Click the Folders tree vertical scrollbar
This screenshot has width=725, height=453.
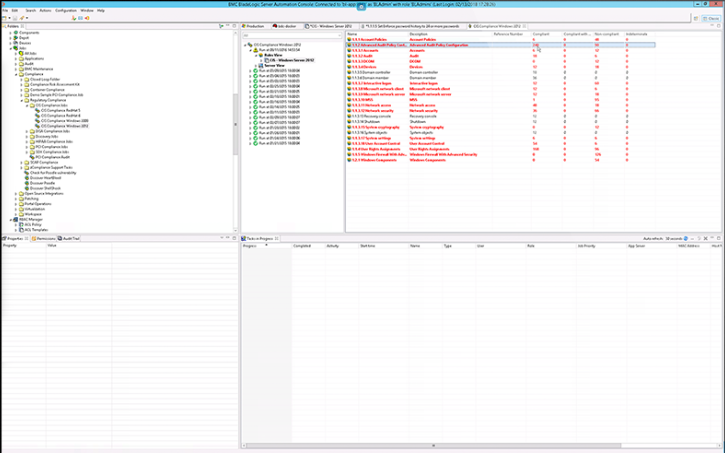point(235,124)
